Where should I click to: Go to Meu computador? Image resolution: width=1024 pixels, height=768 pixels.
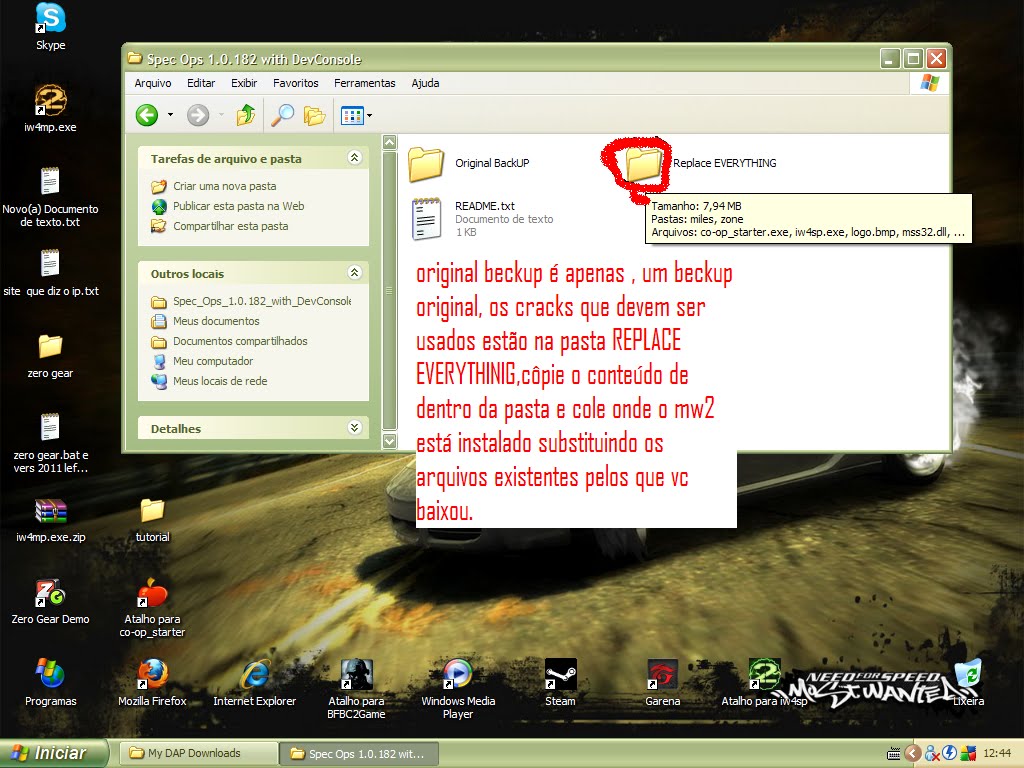click(x=202, y=361)
